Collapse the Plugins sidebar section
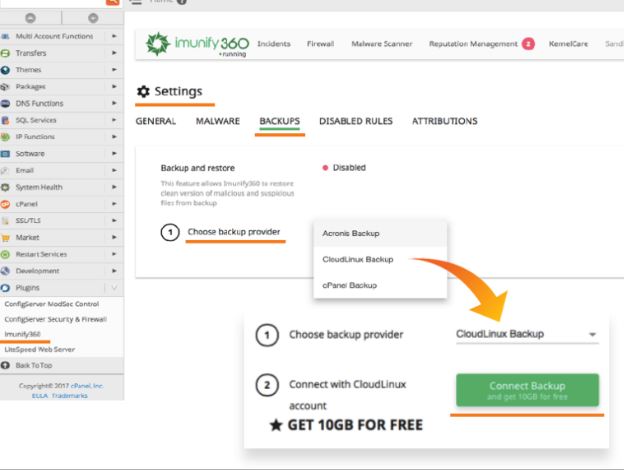The height and width of the screenshot is (470, 624). click(114, 288)
